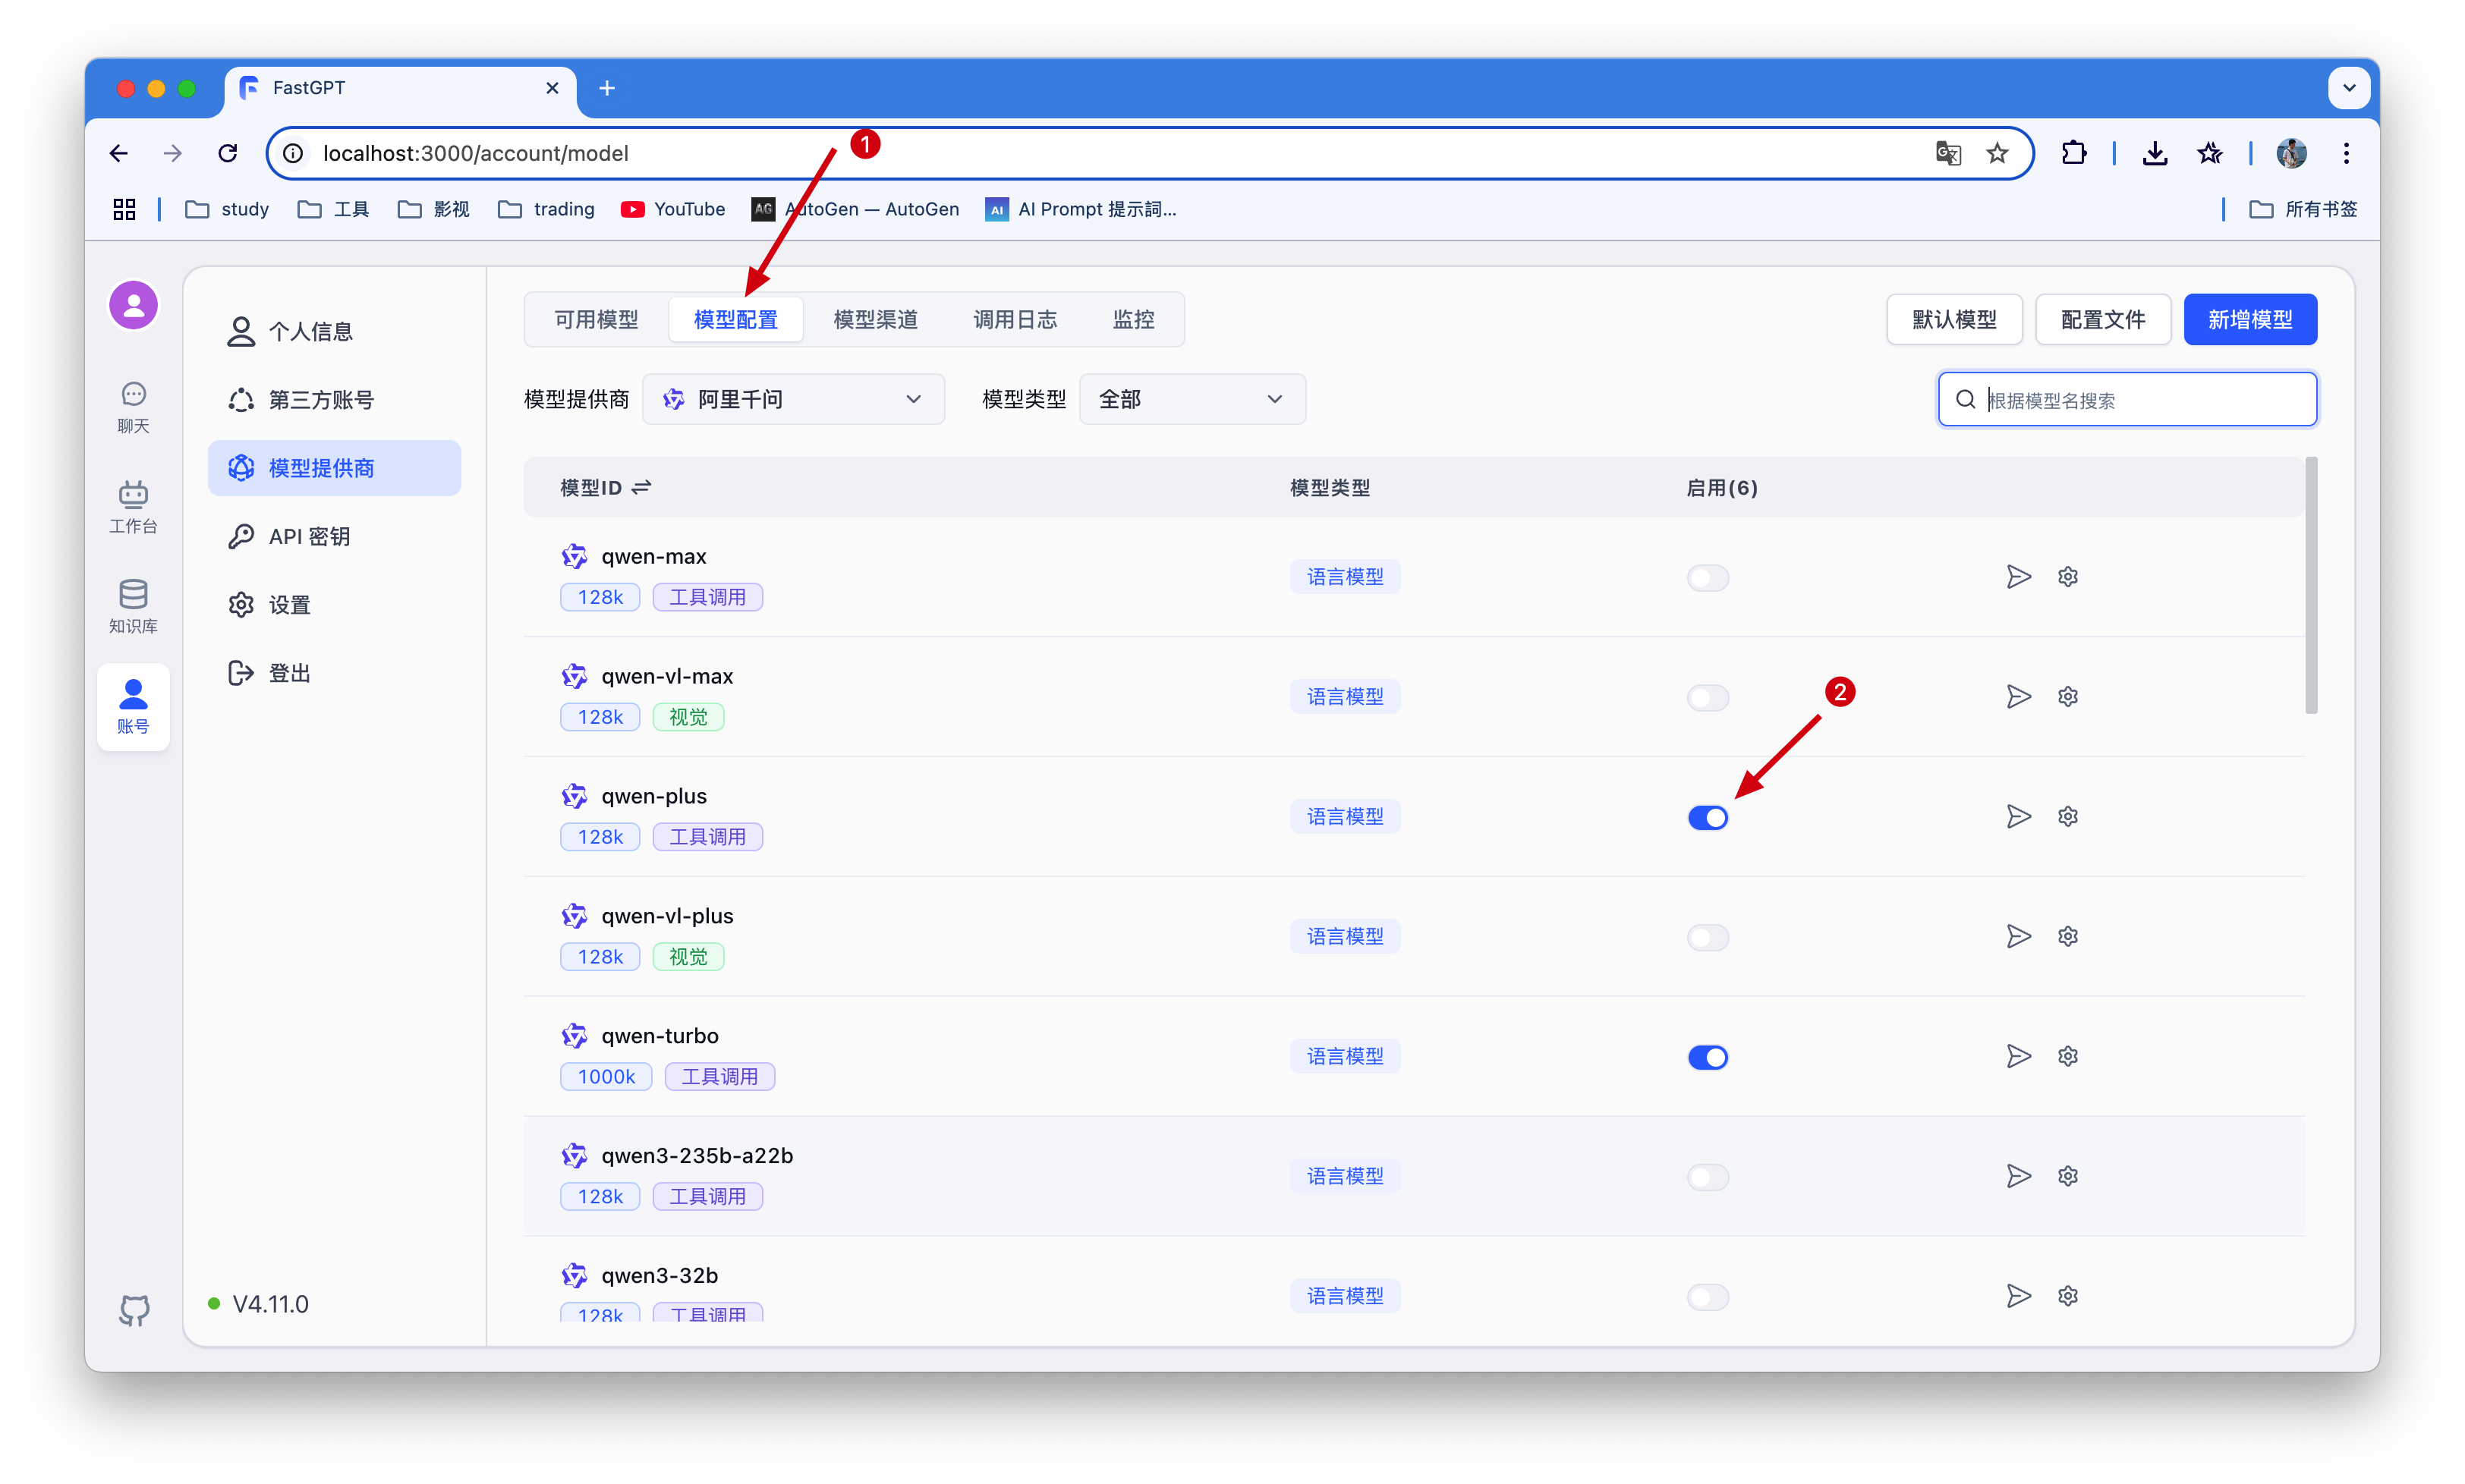
Task: Open the 模型提供商 阿里千问 dropdown
Action: [793, 399]
